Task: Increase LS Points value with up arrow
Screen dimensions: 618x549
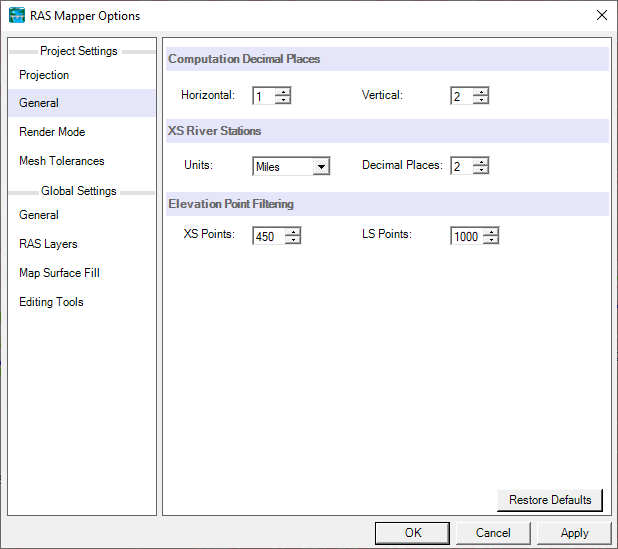Action: point(491,232)
